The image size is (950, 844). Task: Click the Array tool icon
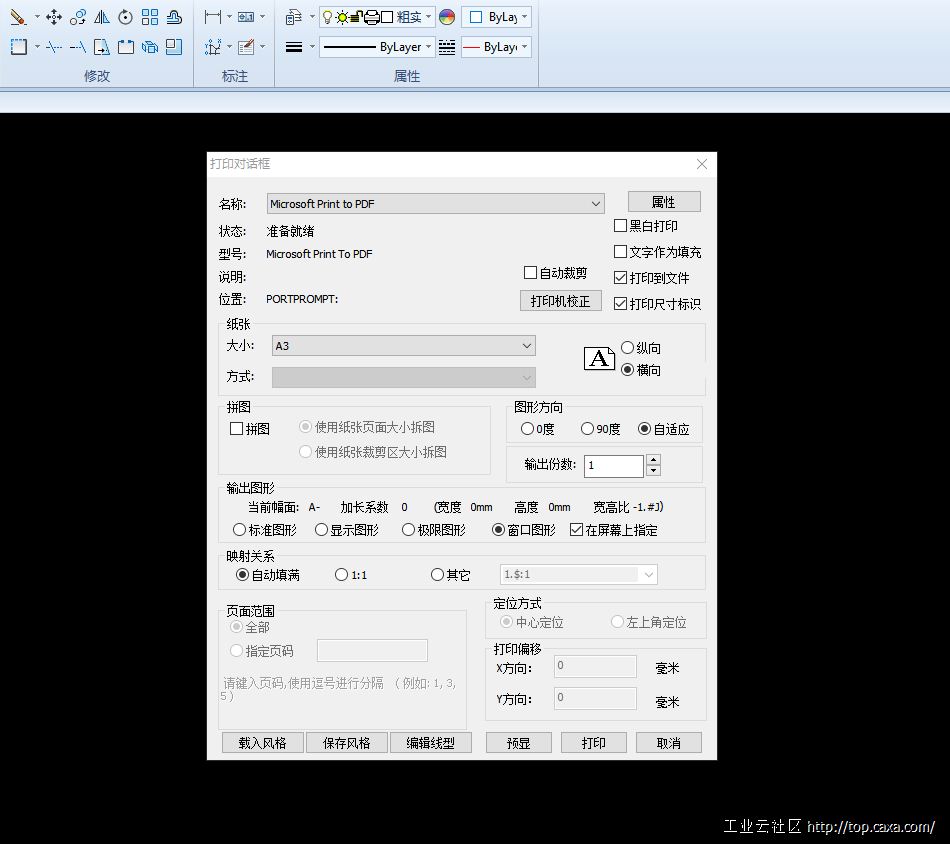pos(150,17)
